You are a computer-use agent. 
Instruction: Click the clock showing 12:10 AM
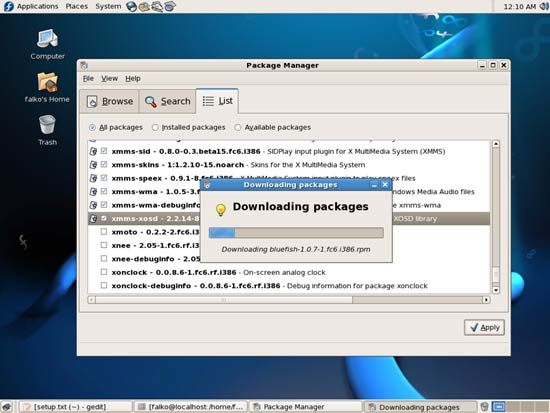pyautogui.click(x=519, y=6)
